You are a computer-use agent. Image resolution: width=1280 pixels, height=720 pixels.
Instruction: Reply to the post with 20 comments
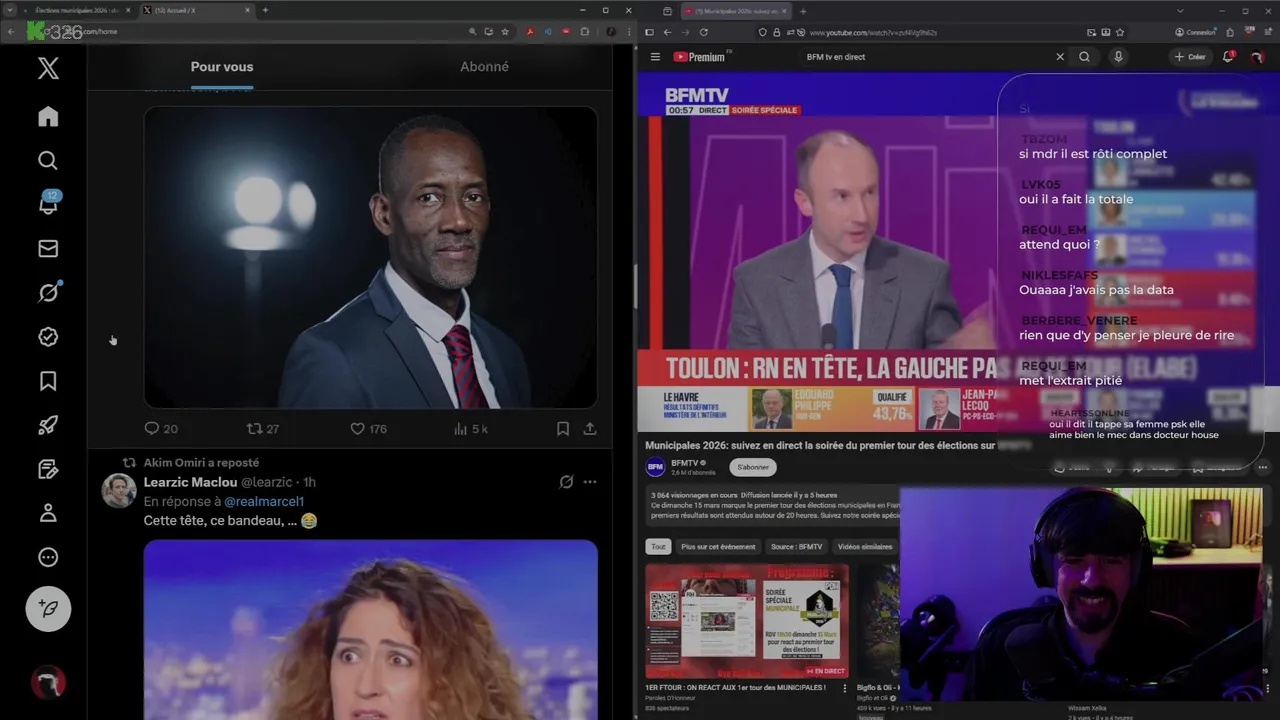tap(161, 429)
